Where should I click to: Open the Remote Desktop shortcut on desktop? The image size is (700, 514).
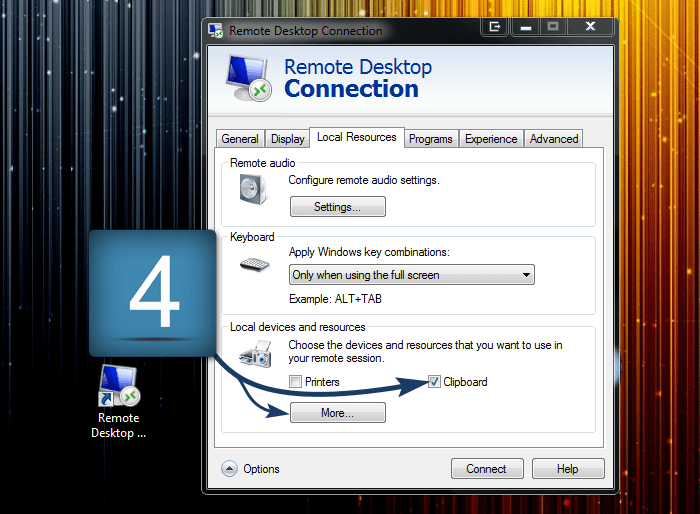119,401
